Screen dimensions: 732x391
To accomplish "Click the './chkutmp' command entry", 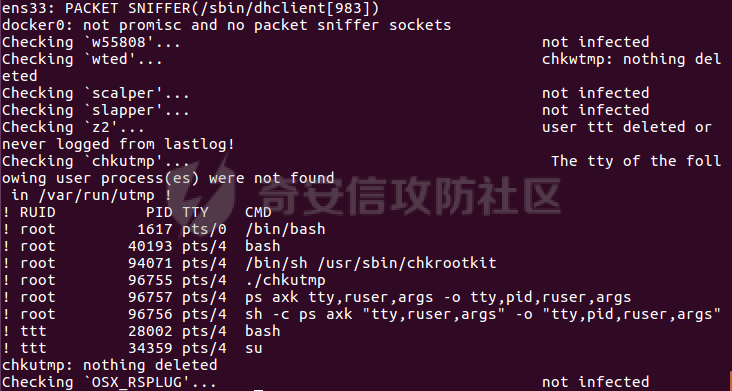I will click(285, 280).
